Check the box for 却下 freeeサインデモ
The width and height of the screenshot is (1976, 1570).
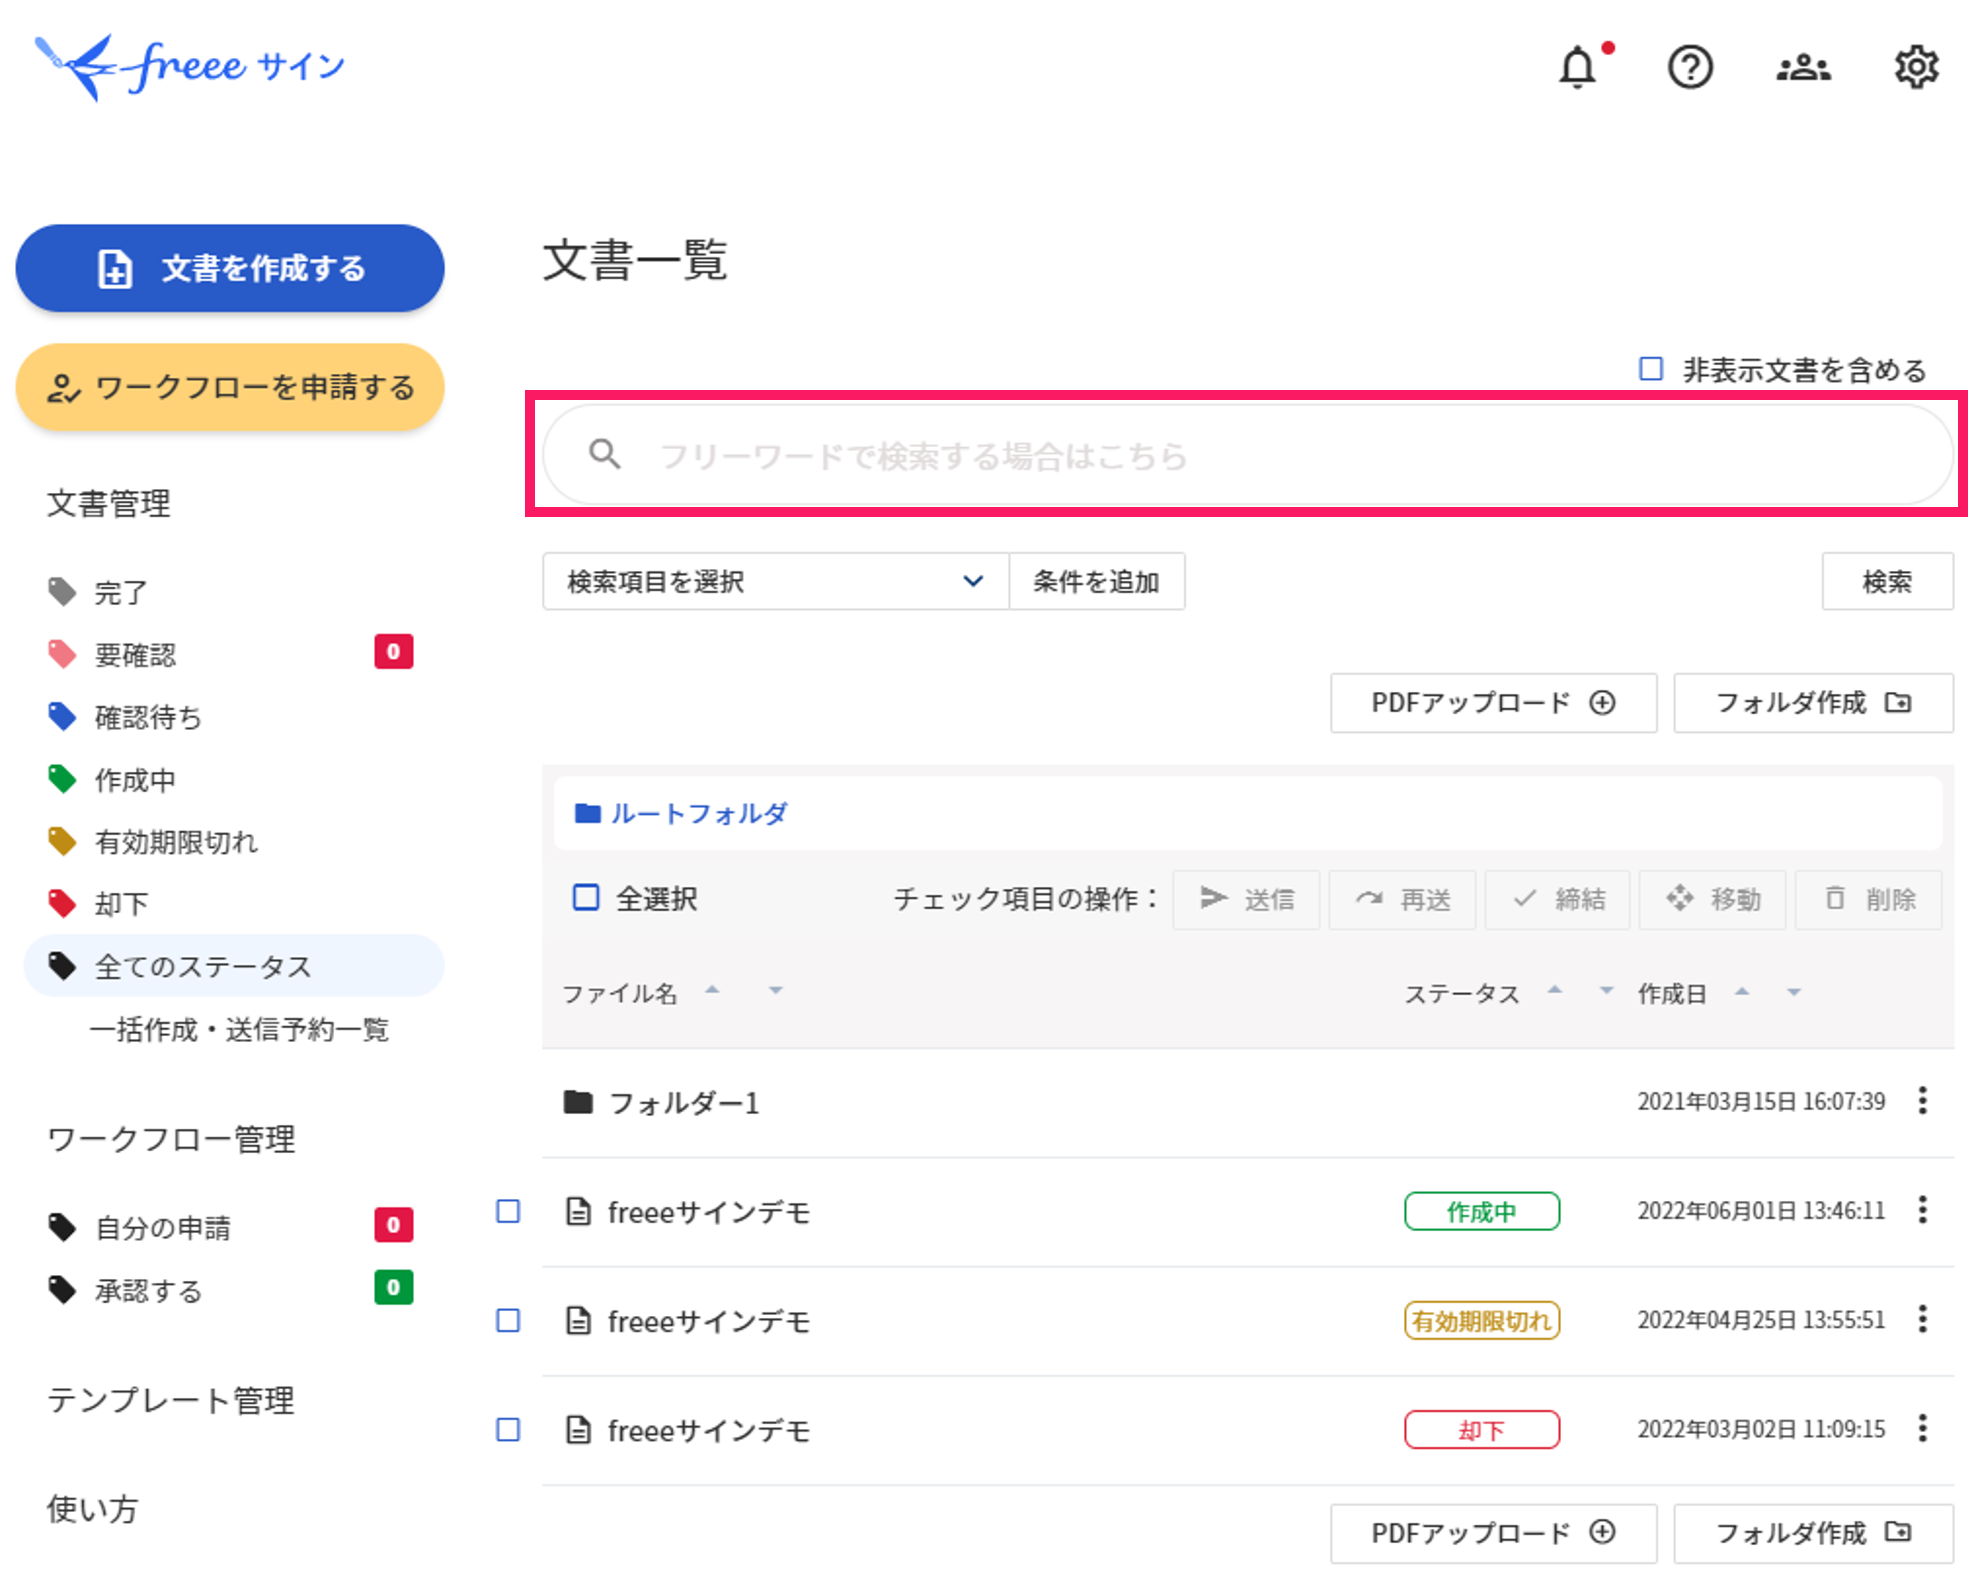coord(508,1429)
